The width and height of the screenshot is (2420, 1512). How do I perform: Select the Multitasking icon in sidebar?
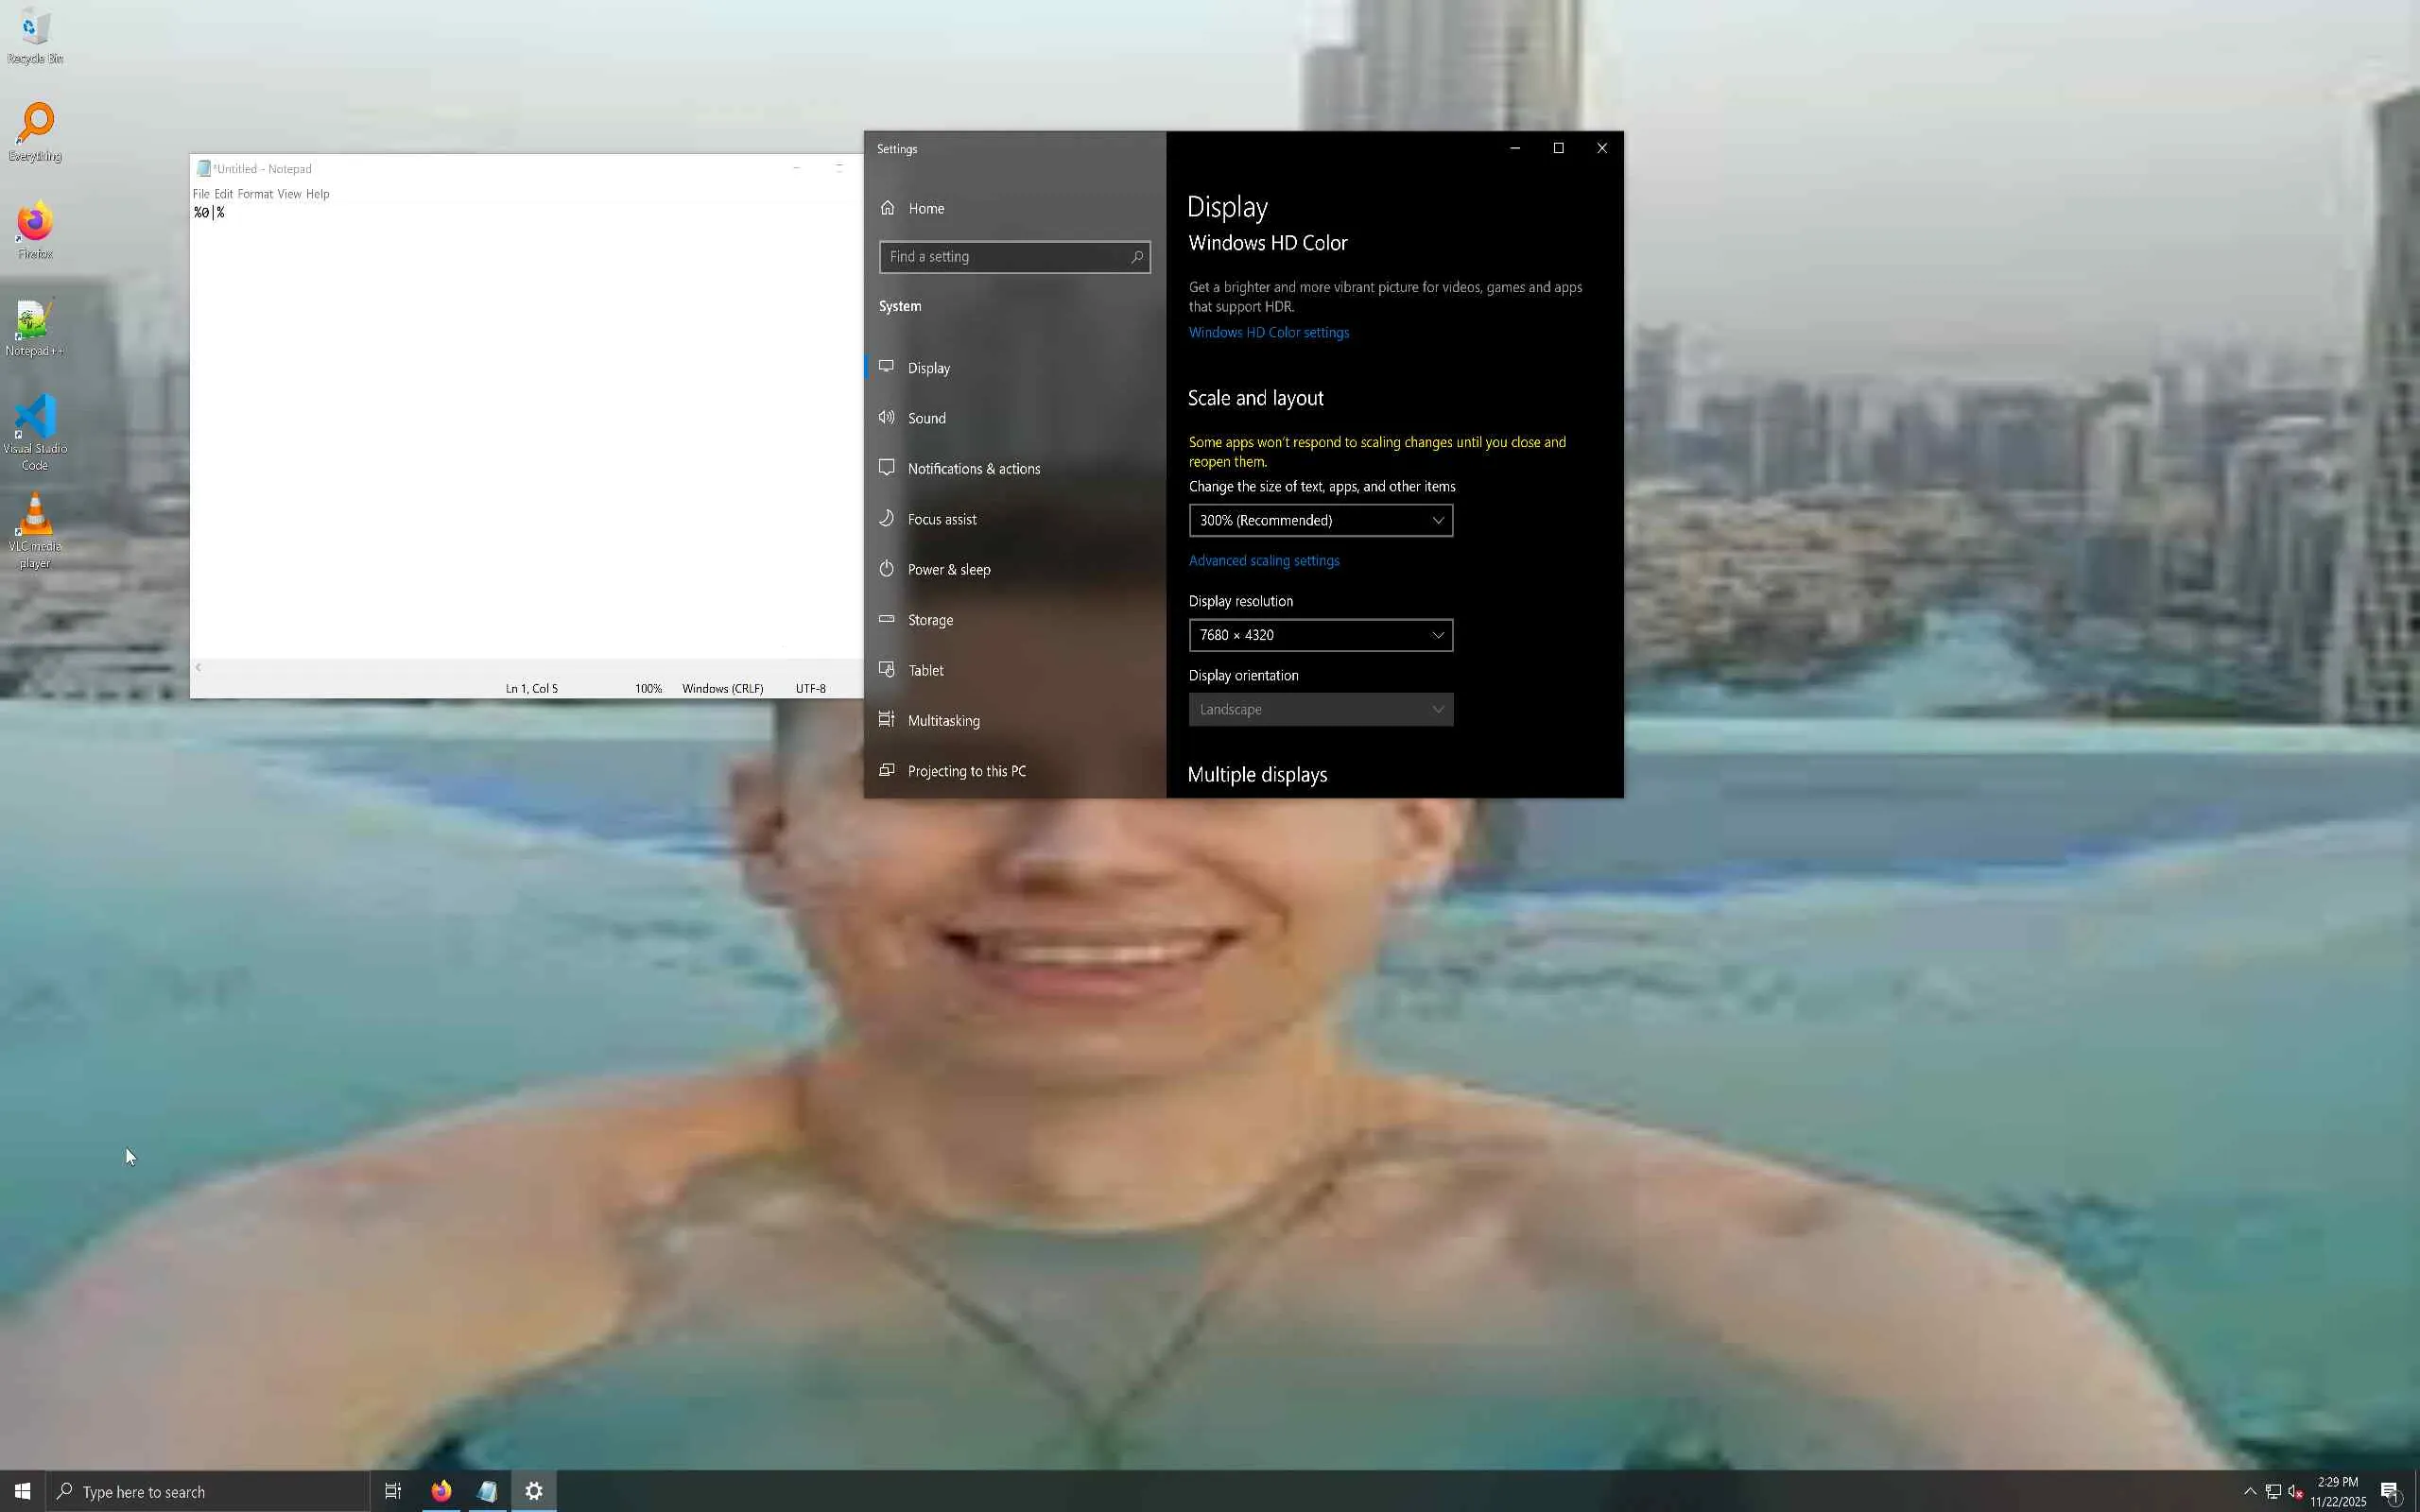887,720
